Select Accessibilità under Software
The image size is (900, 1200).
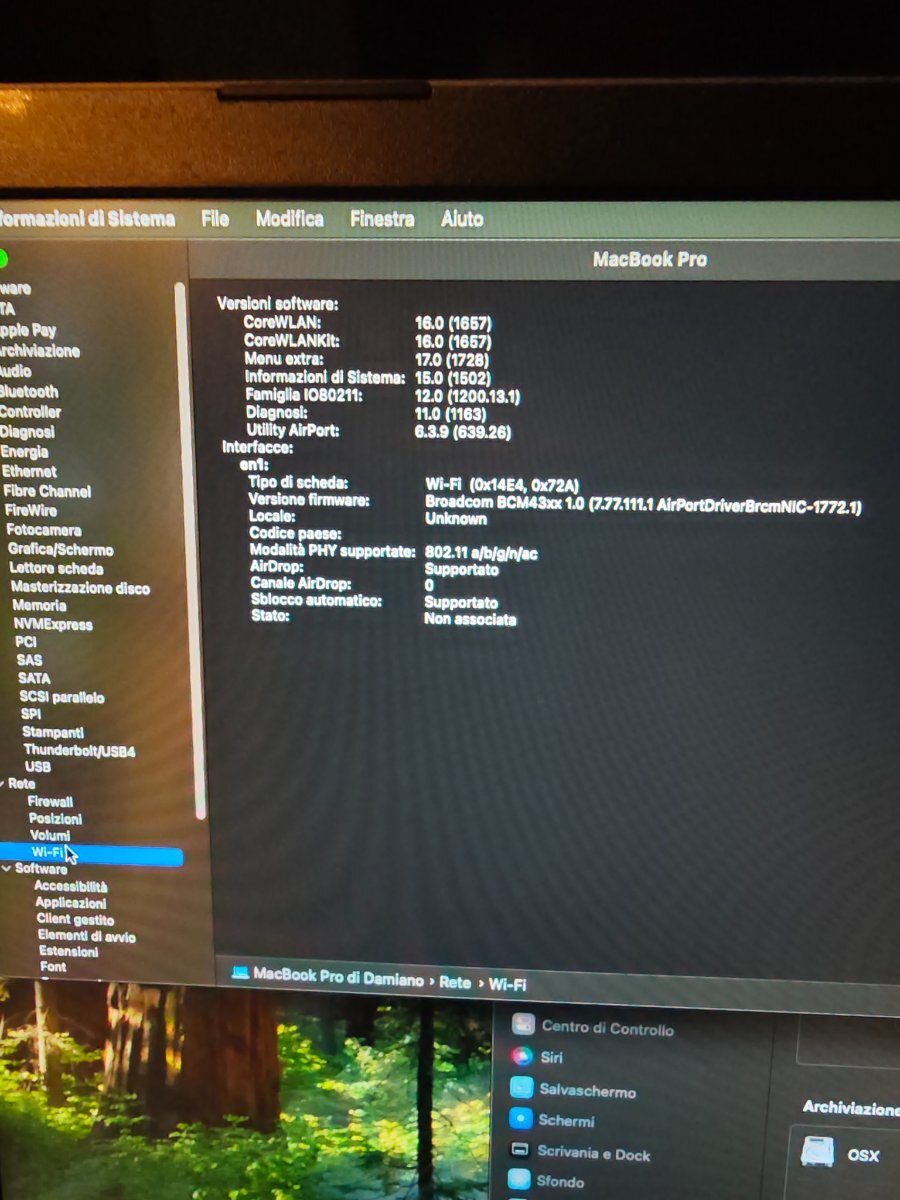[71, 886]
